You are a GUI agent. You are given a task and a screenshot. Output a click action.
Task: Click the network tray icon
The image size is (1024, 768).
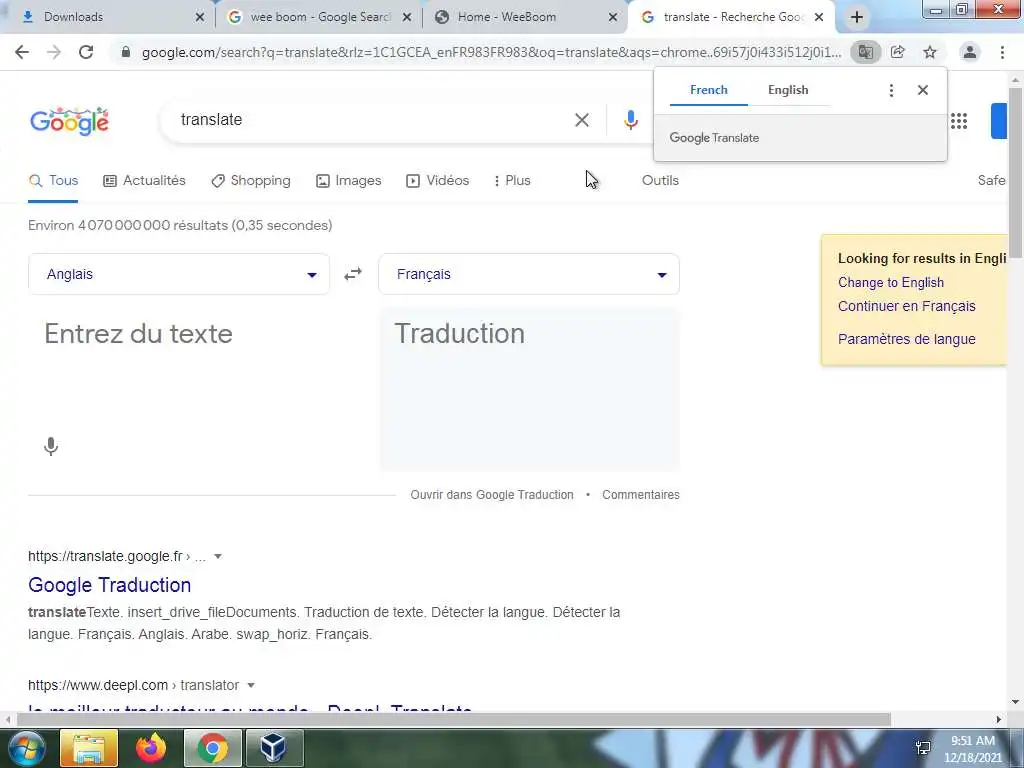pos(923,748)
